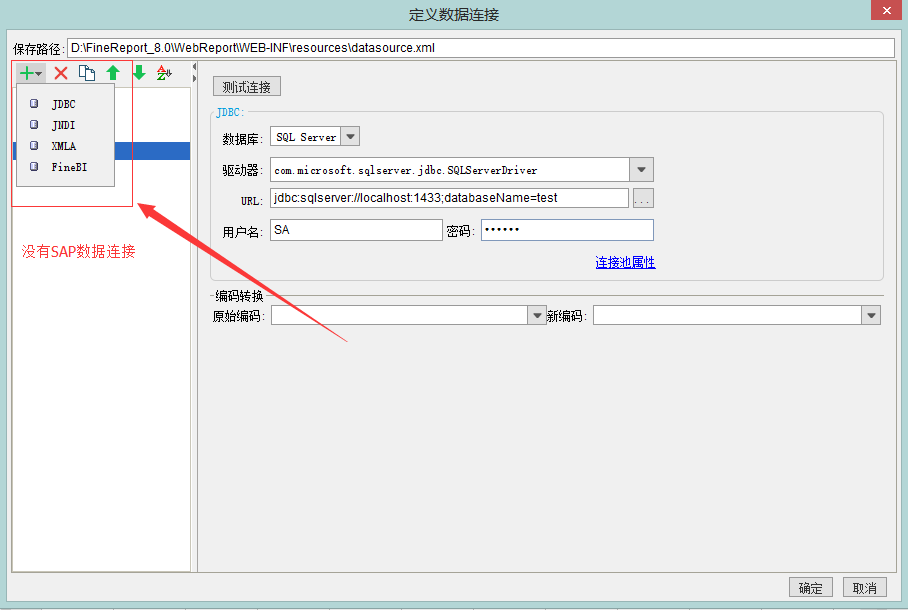Select the highlighted connection row in list

[x=152, y=151]
